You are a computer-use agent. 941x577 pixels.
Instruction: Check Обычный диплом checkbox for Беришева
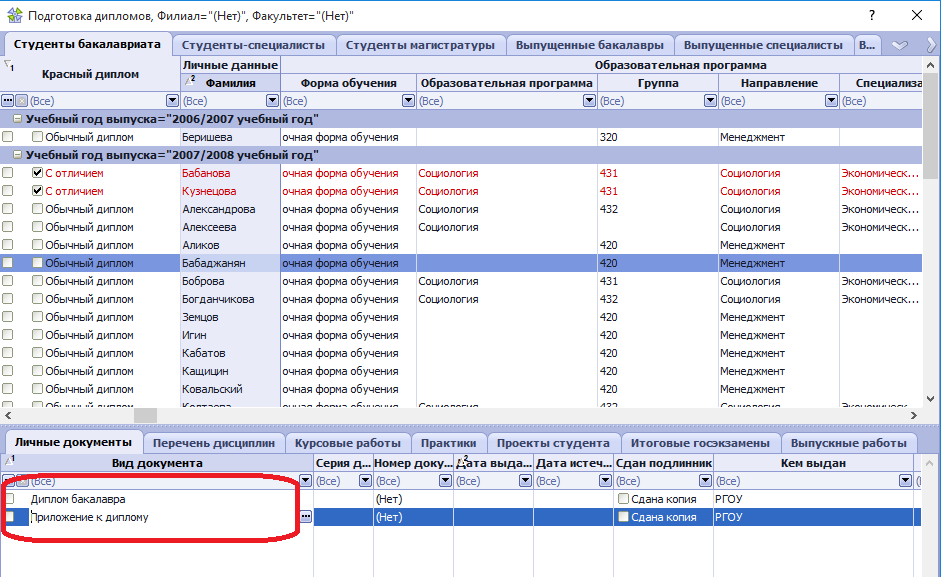tap(38, 137)
